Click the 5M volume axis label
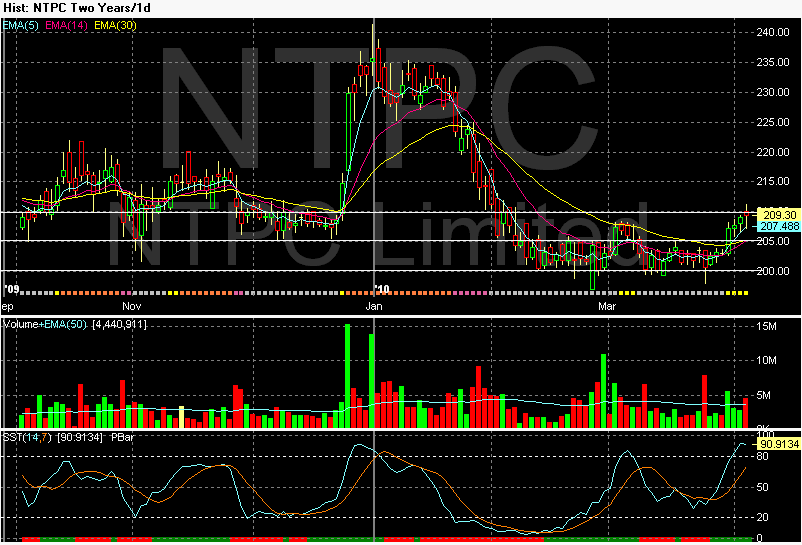Image resolution: width=802 pixels, height=545 pixels. pyautogui.click(x=763, y=396)
